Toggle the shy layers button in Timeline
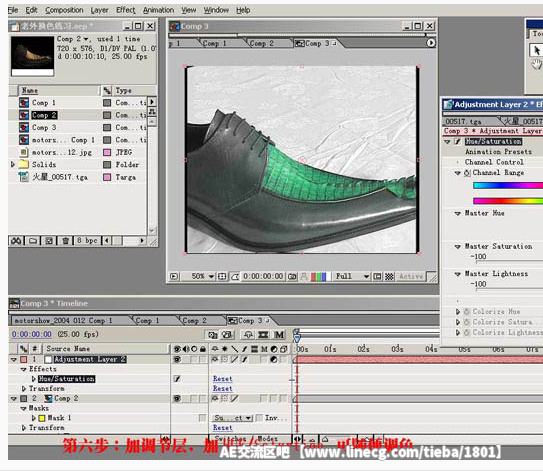 click(x=248, y=335)
